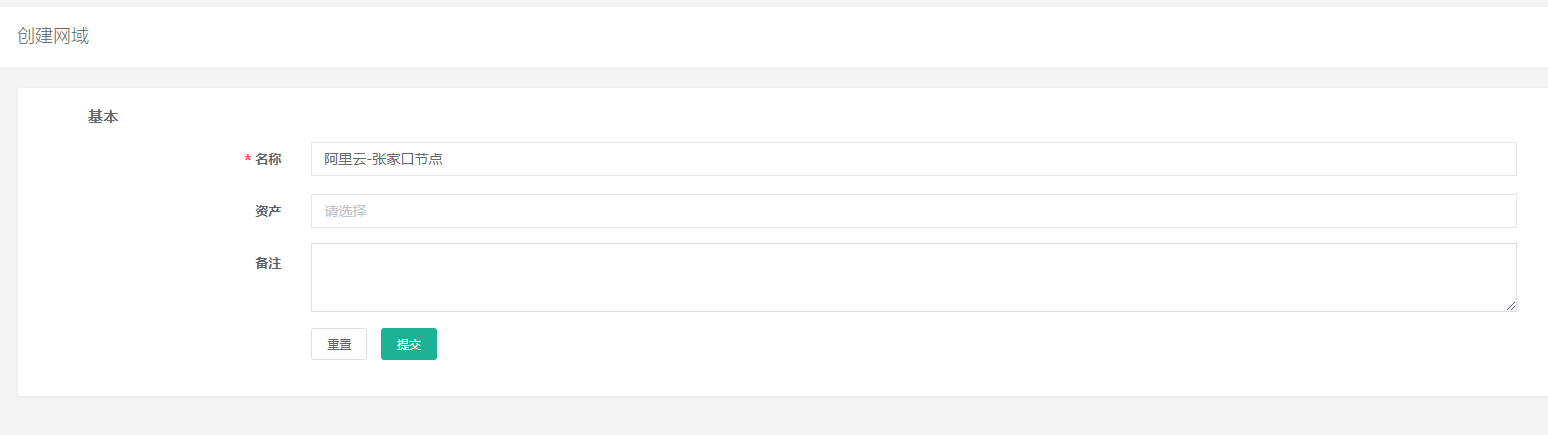Viewport: 1548px width, 435px height.
Task: Click the 备注 textarea resize handle
Action: coord(1511,306)
